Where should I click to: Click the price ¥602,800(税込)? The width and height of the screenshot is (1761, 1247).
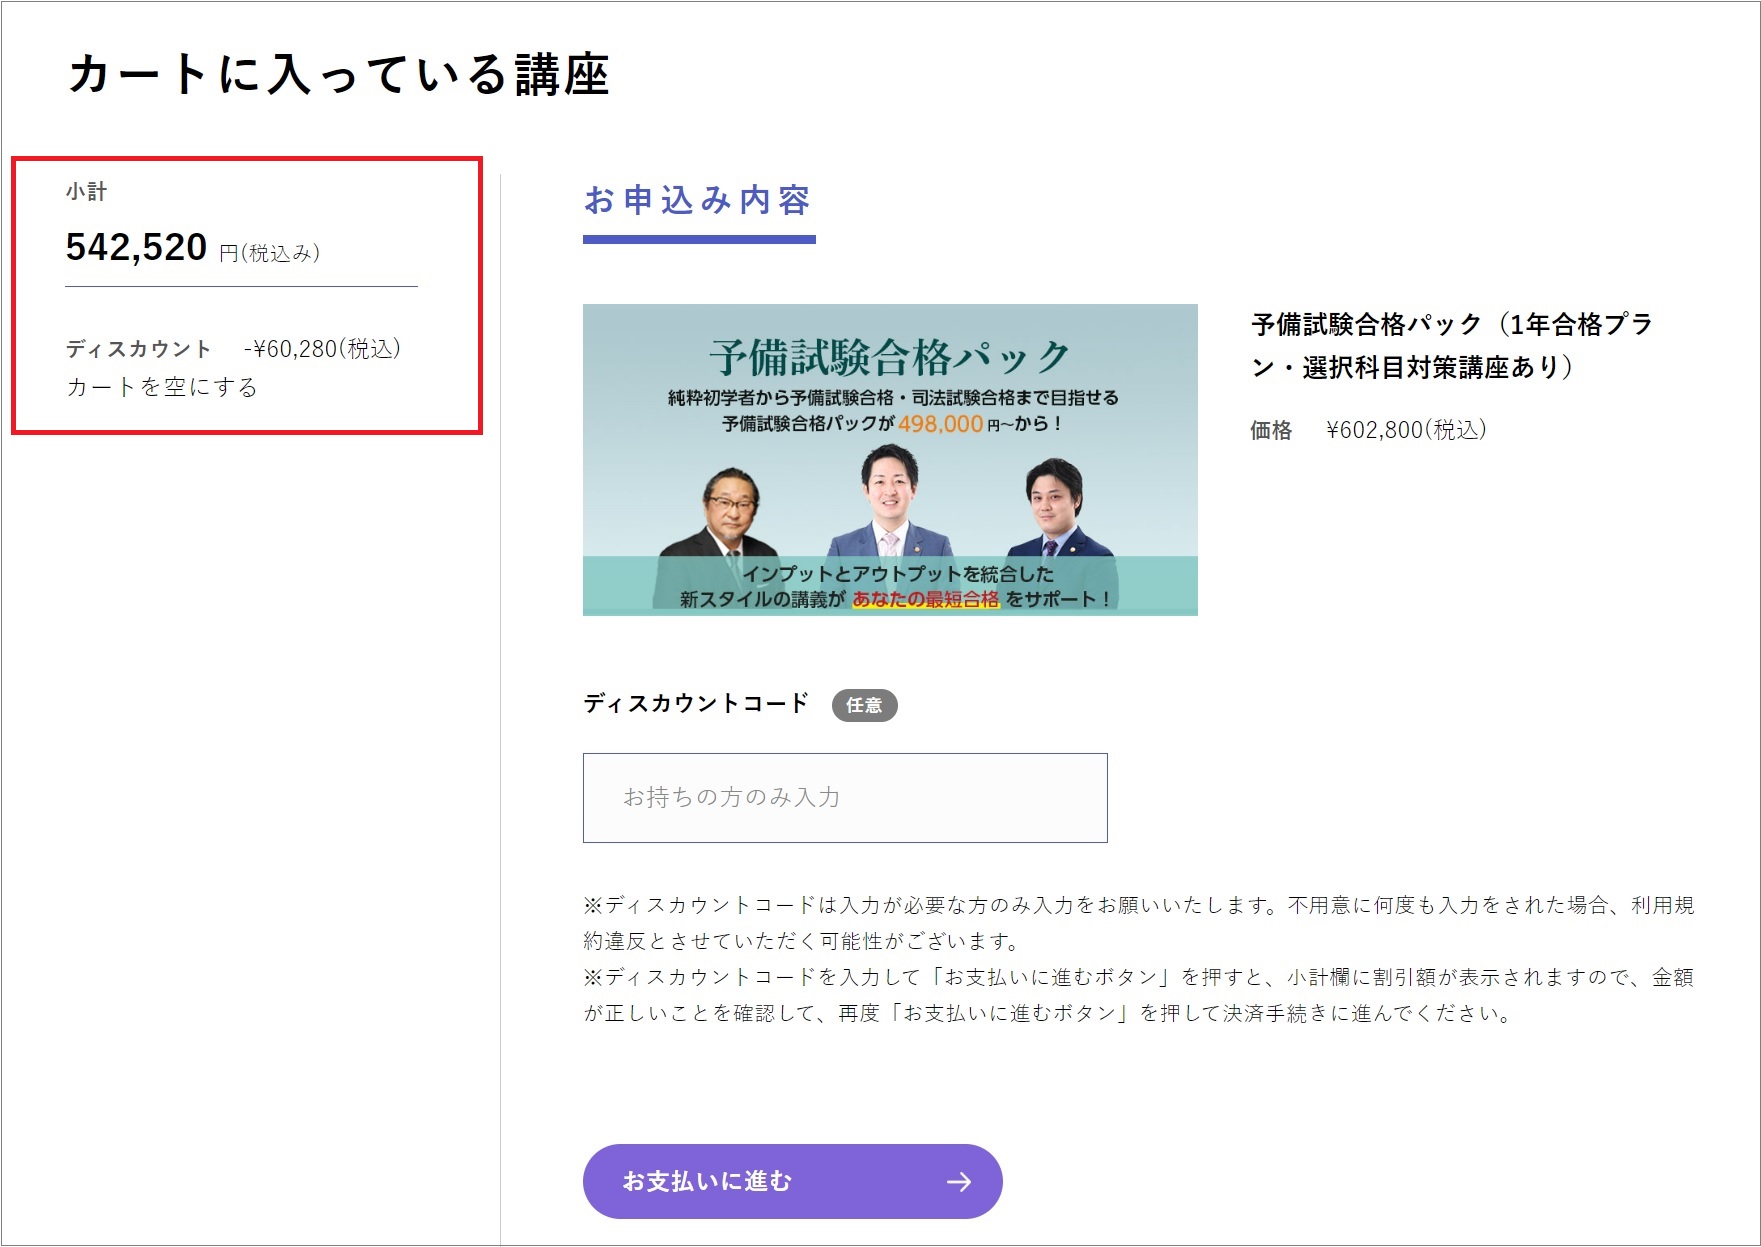tap(1406, 430)
